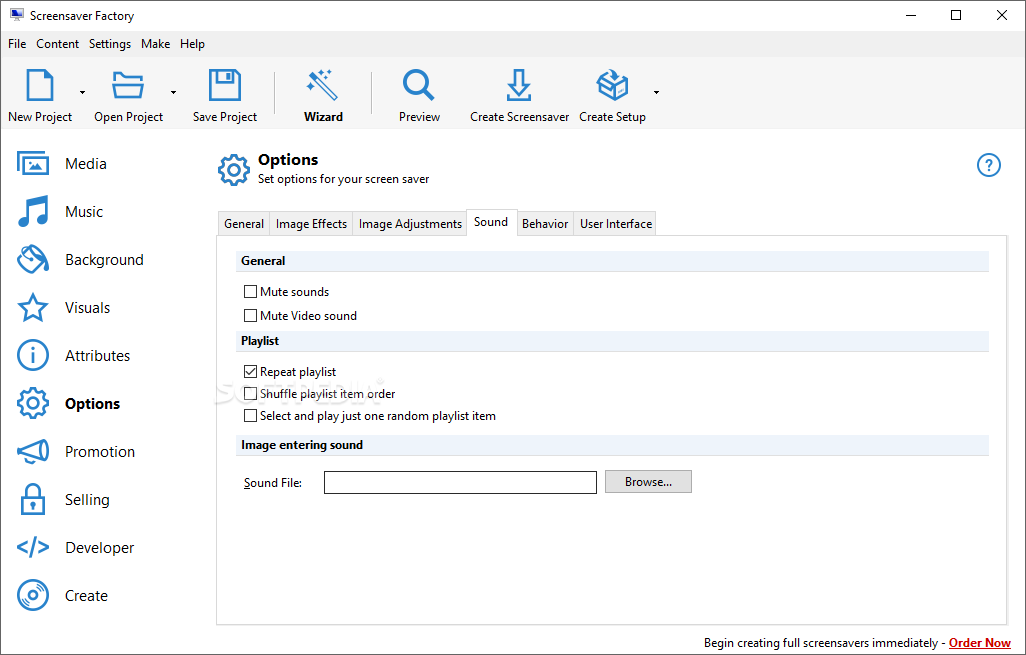This screenshot has width=1026, height=655.
Task: Click the New Project document icon
Action: click(x=40, y=85)
